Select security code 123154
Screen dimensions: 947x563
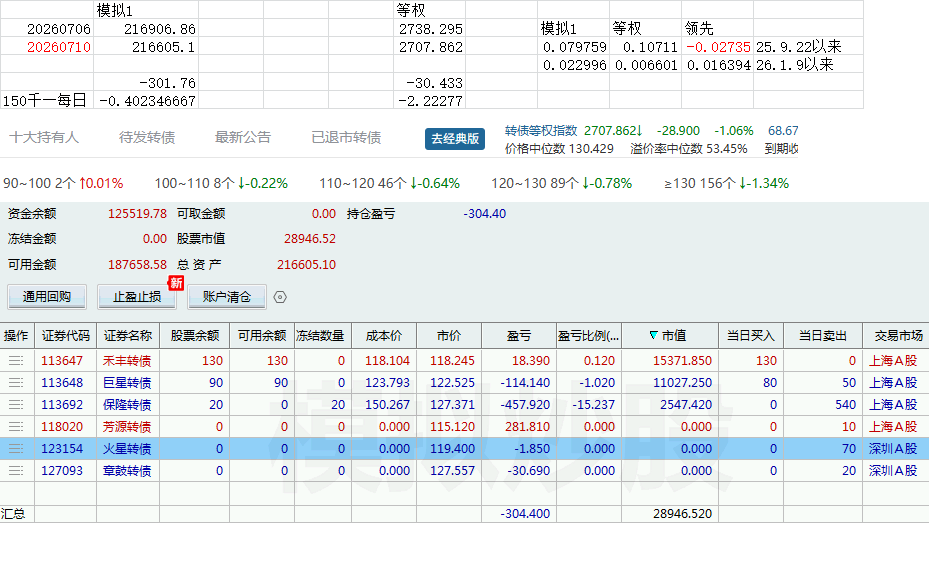(62, 448)
